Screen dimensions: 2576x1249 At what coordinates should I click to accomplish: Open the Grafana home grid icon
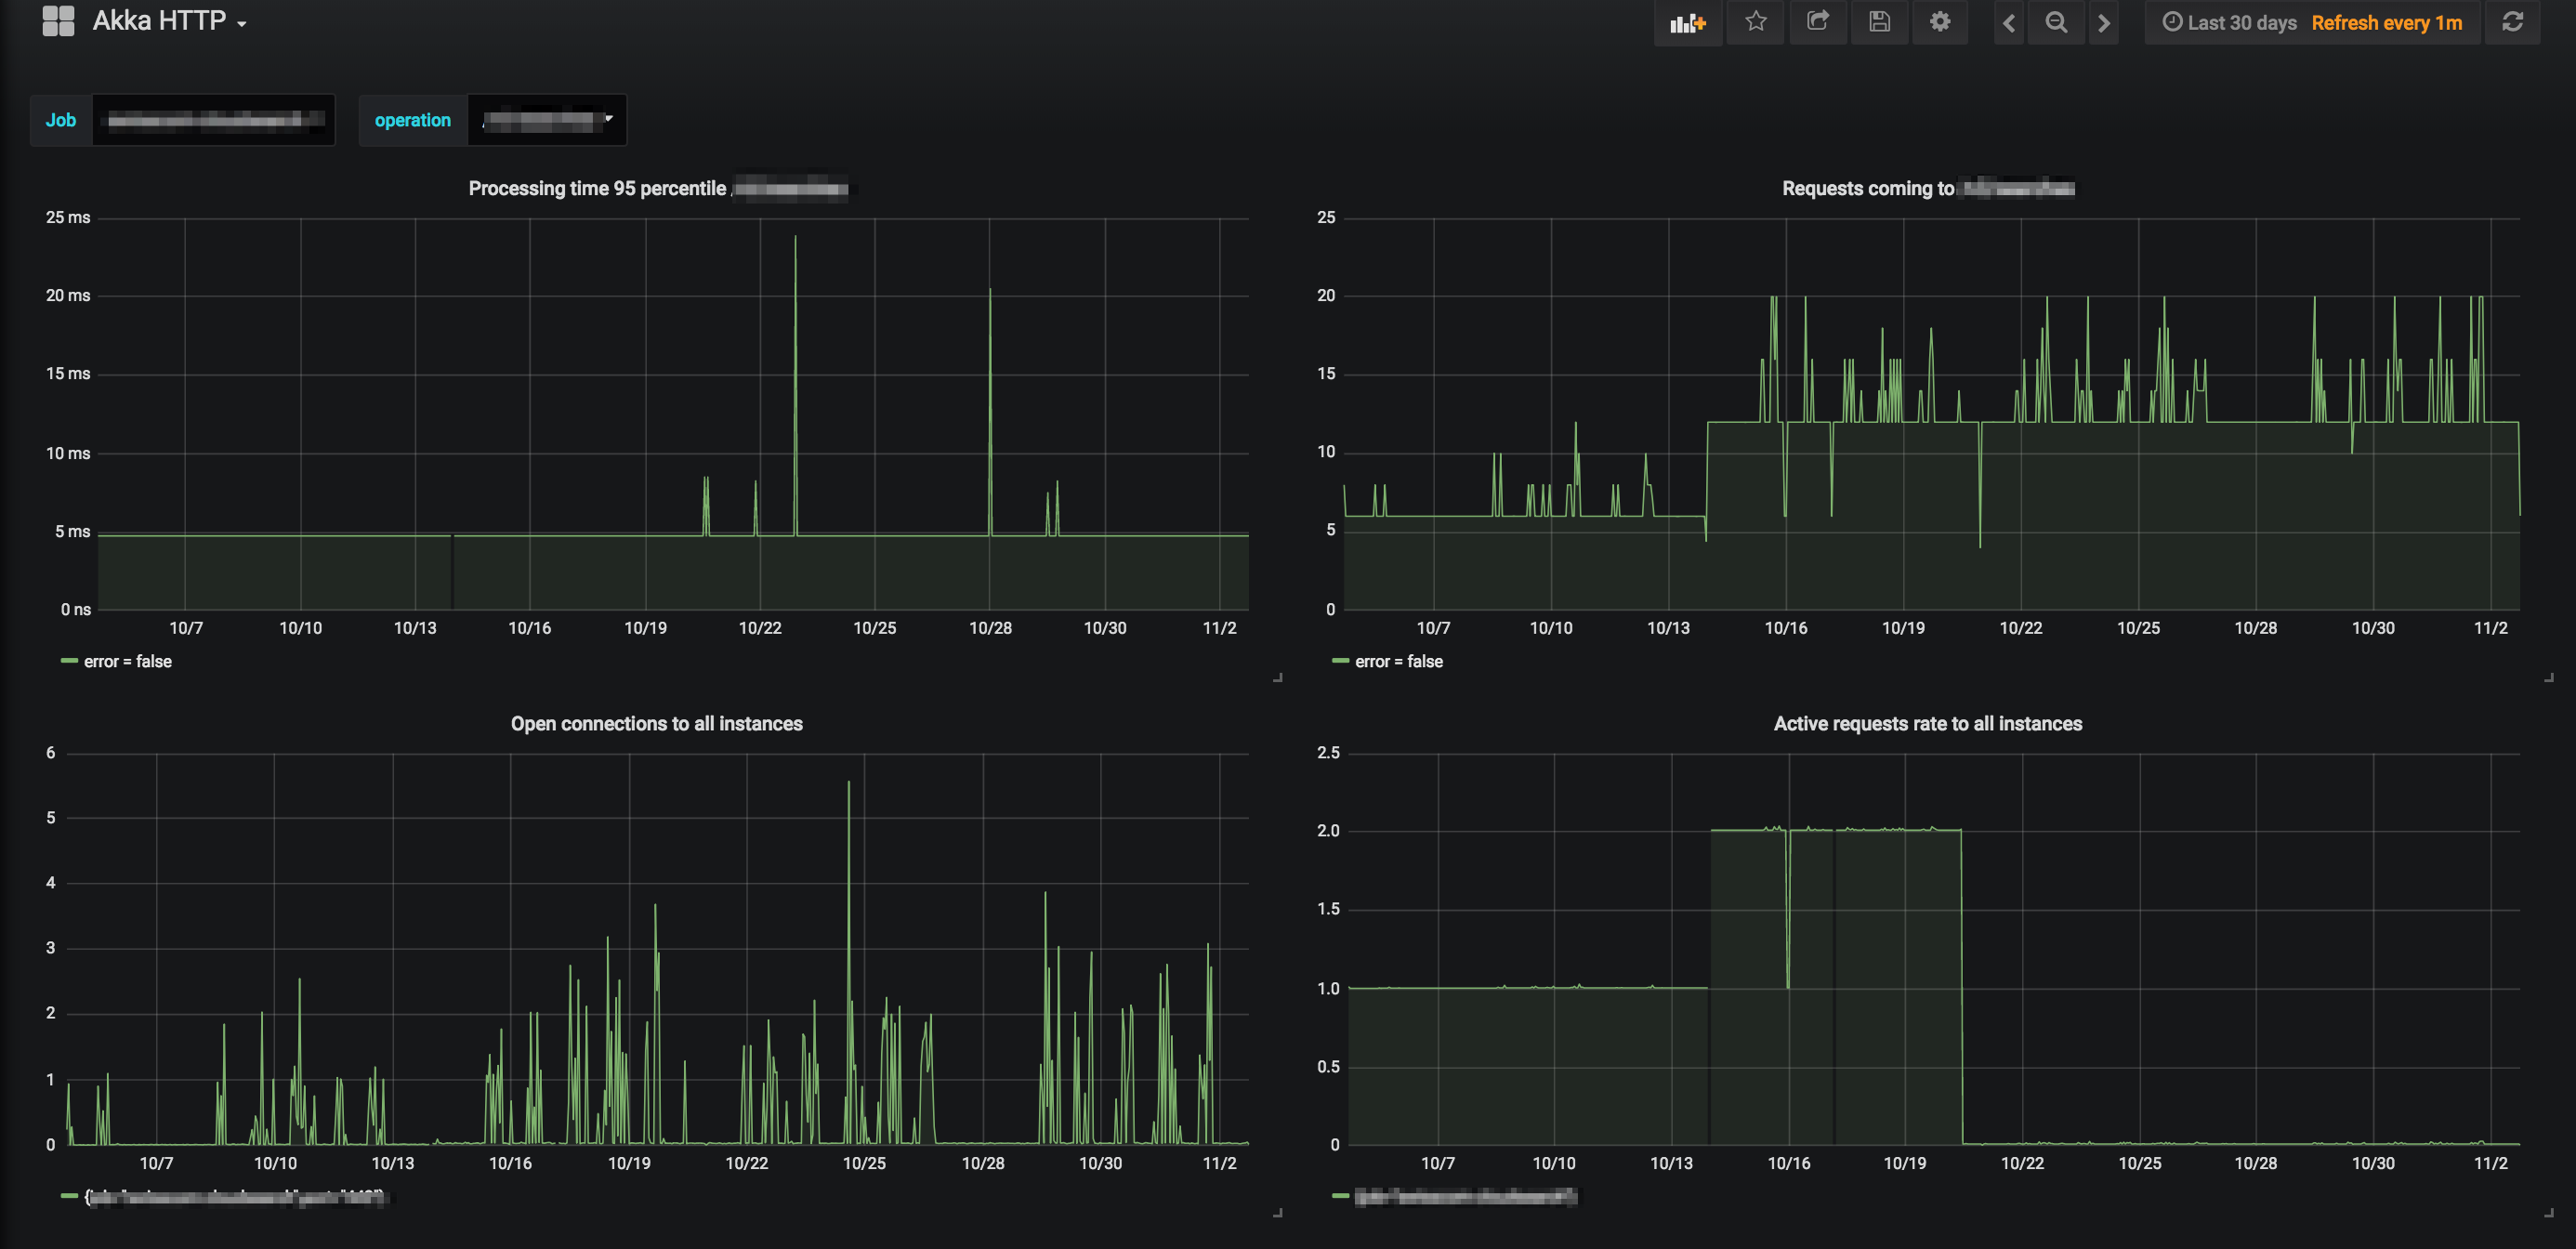[58, 21]
